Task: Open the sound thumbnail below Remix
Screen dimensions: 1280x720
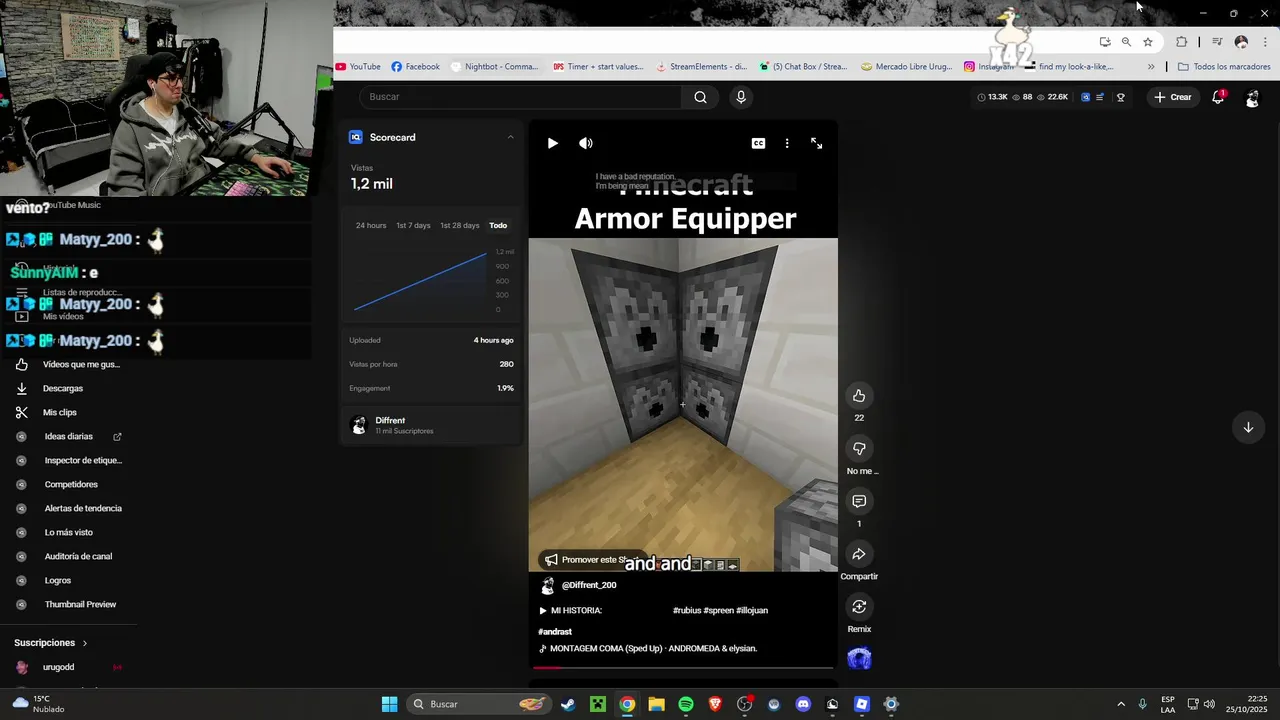Action: click(x=859, y=659)
